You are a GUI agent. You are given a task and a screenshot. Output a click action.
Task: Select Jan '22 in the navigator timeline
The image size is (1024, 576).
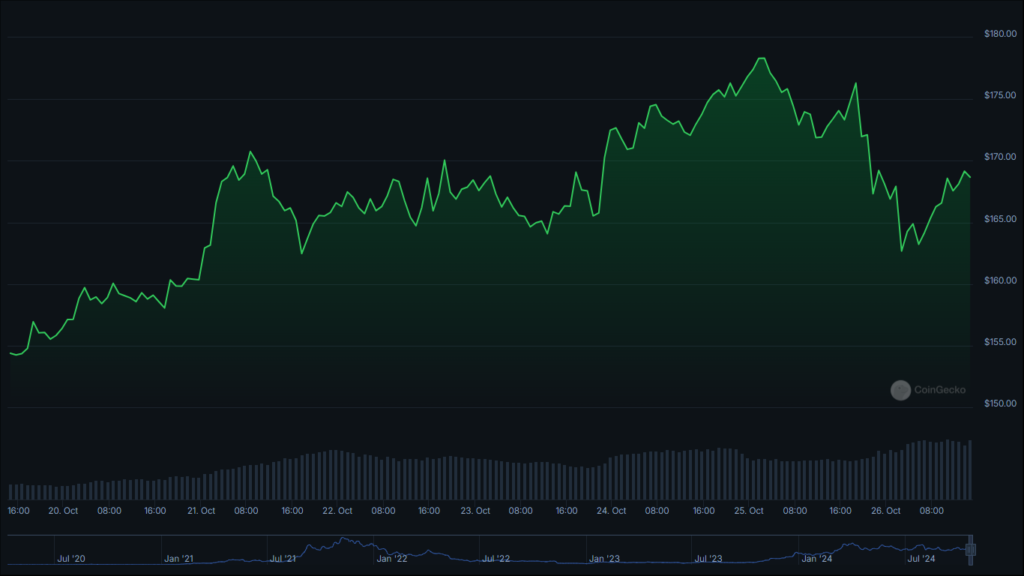click(x=392, y=558)
